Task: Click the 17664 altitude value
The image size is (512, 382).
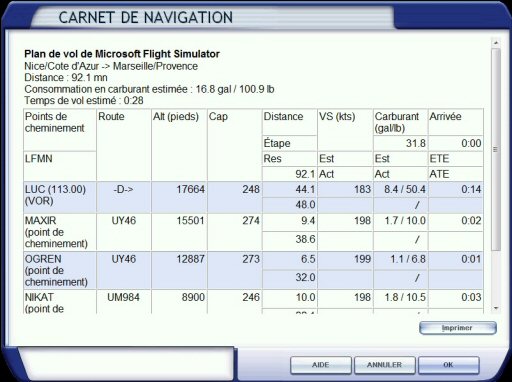Action: [x=190, y=189]
